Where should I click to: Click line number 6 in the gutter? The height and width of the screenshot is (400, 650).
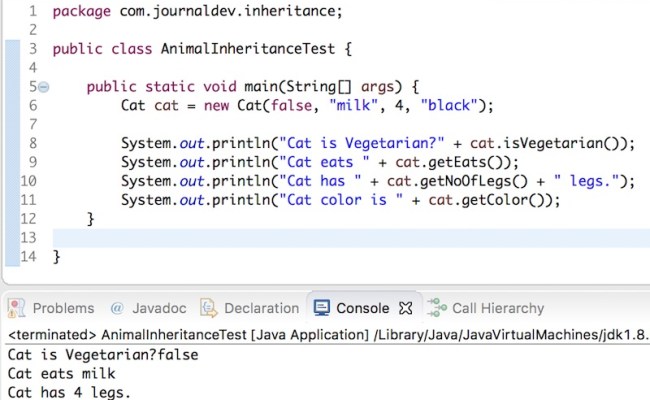tap(33, 106)
